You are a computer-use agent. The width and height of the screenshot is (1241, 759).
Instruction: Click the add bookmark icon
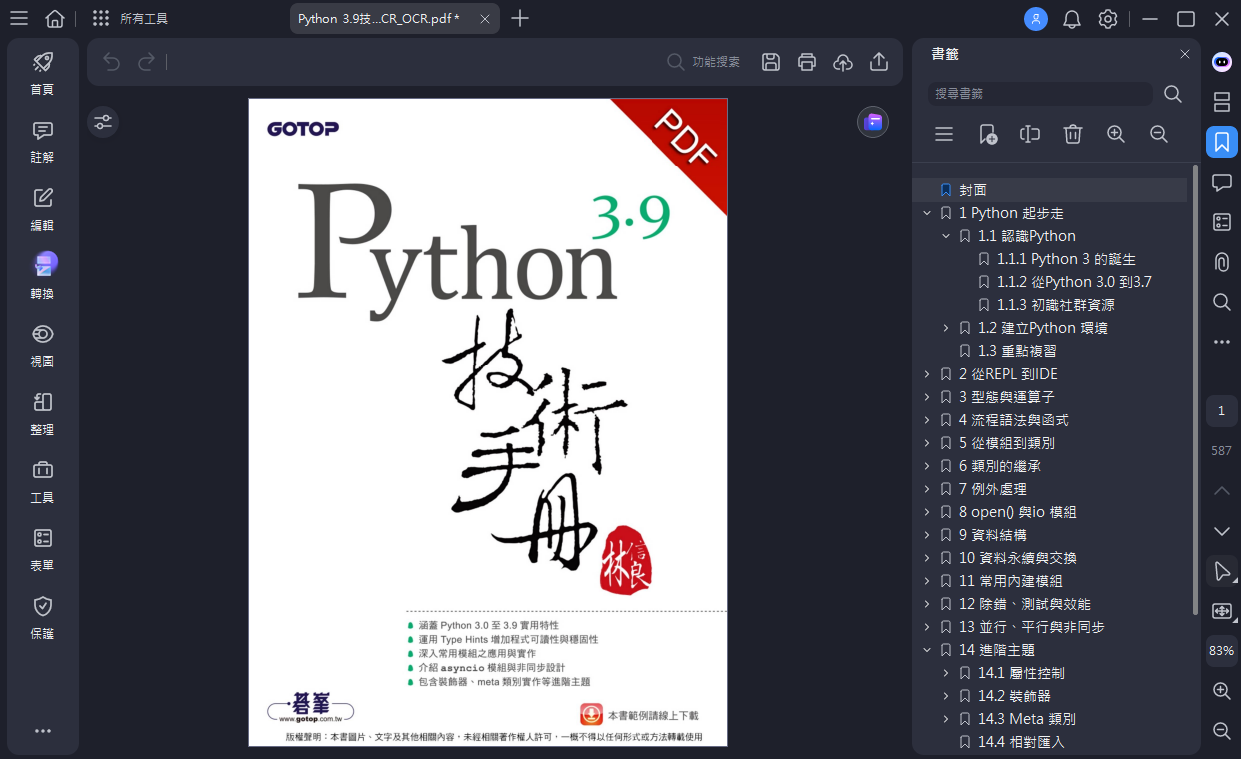988,134
